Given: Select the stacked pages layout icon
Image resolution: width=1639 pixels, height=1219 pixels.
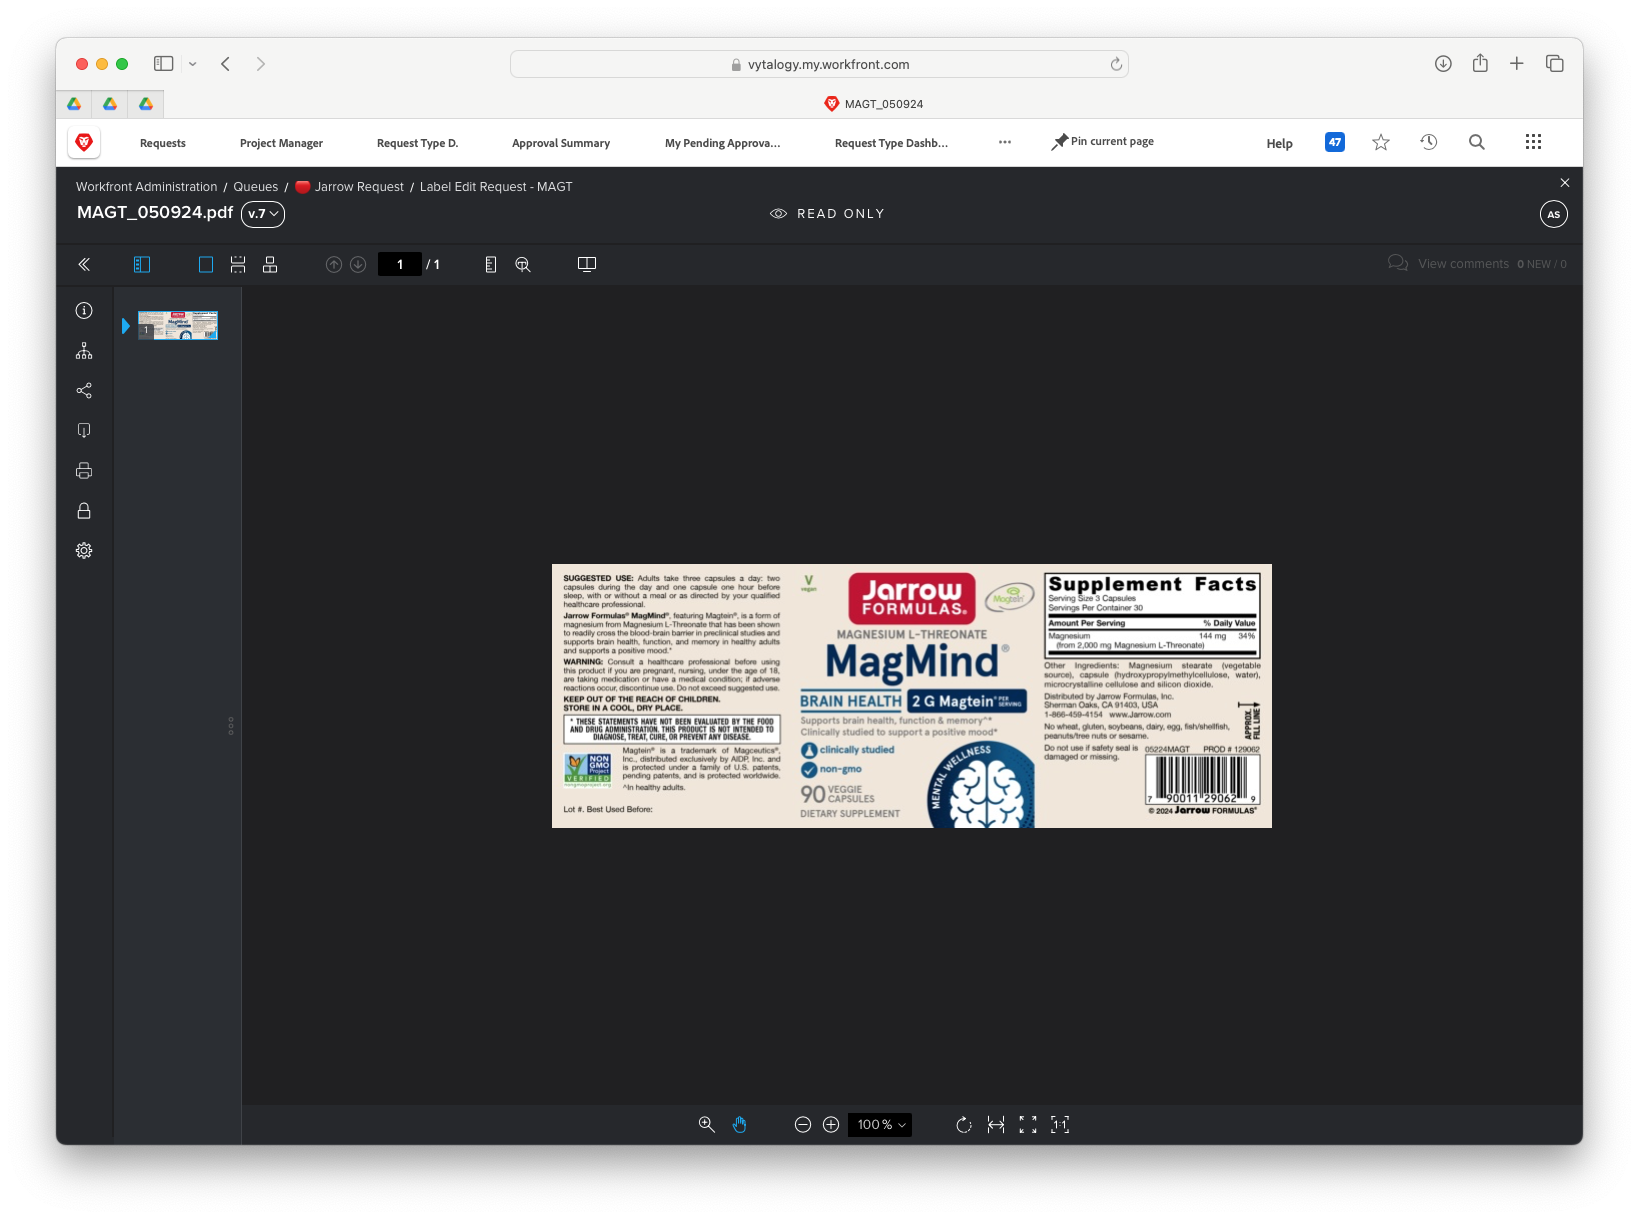Looking at the screenshot, I should (x=270, y=264).
